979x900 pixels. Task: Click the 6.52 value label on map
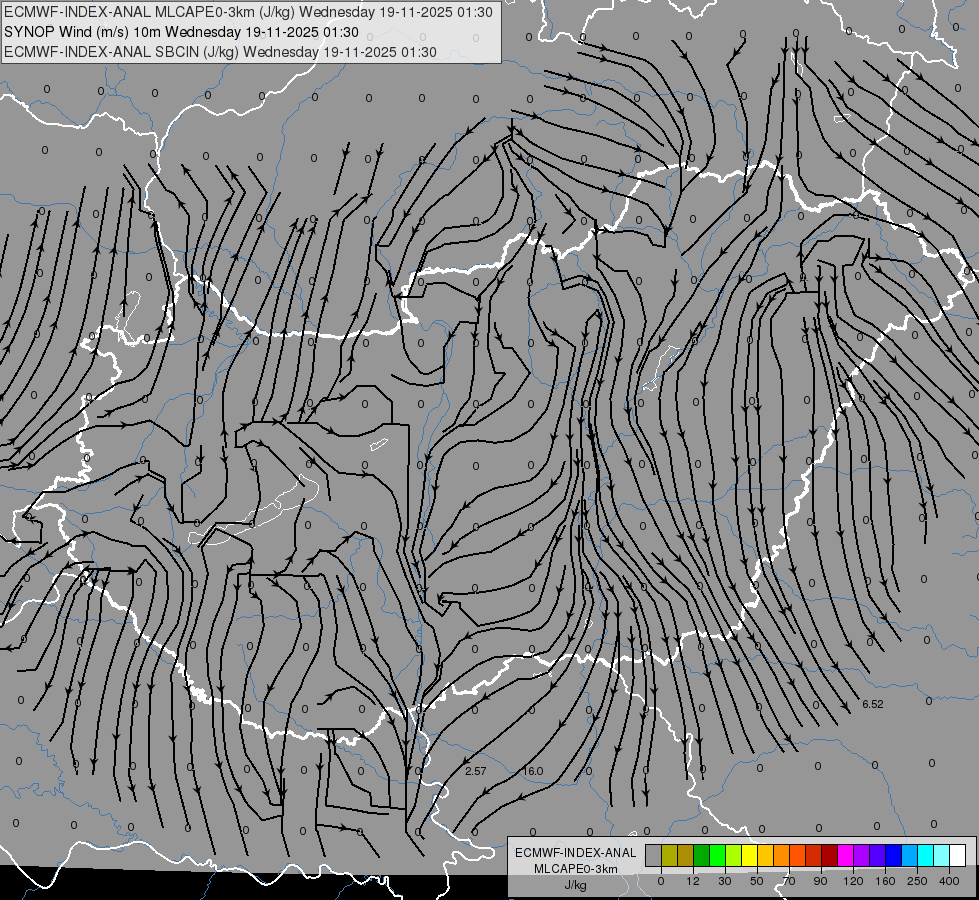pyautogui.click(x=872, y=704)
